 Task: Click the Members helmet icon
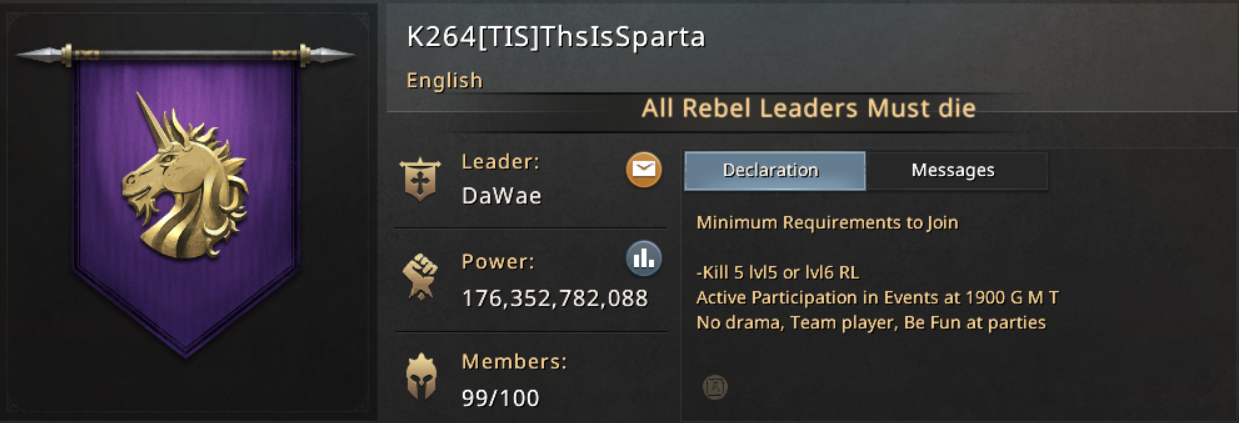(x=419, y=377)
